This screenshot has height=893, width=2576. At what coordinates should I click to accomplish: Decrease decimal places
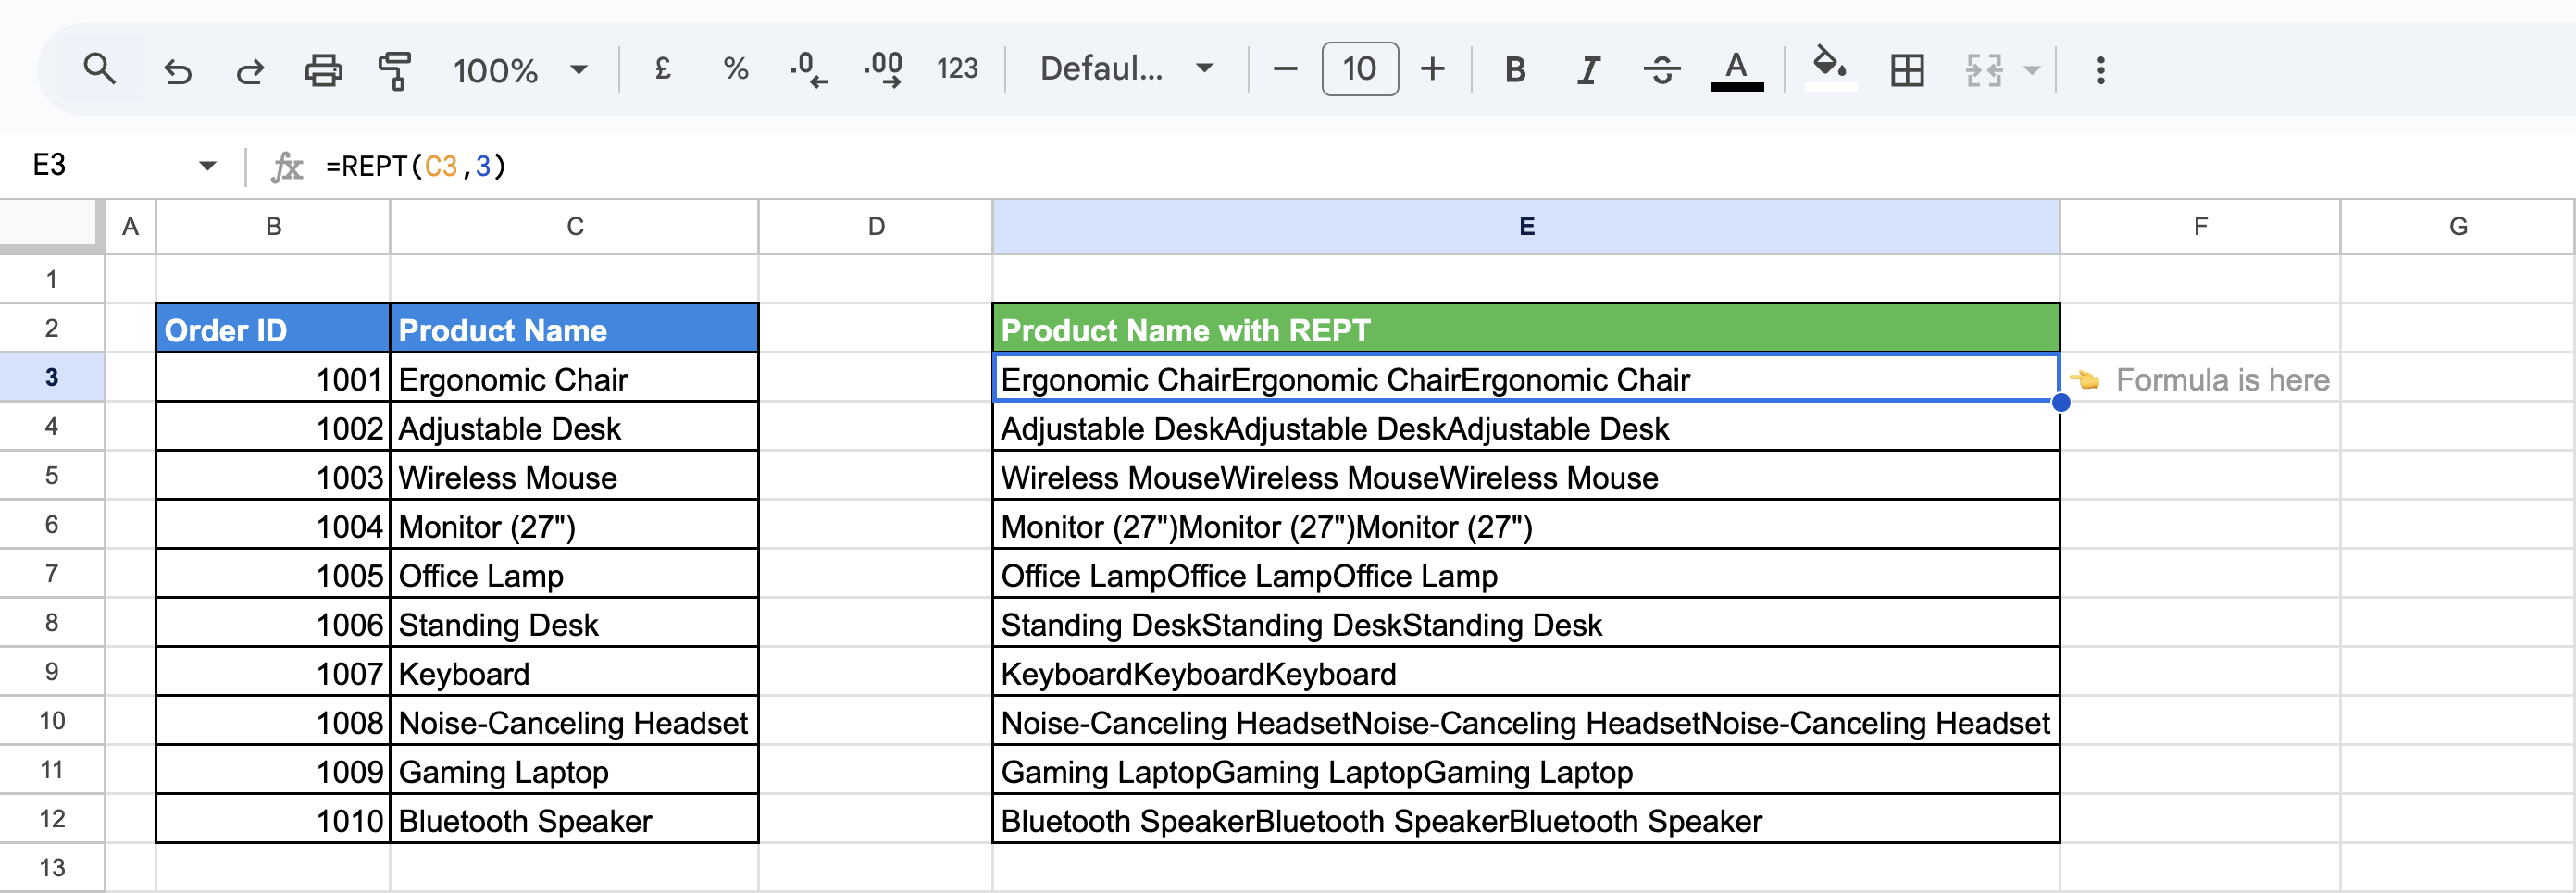click(x=808, y=70)
